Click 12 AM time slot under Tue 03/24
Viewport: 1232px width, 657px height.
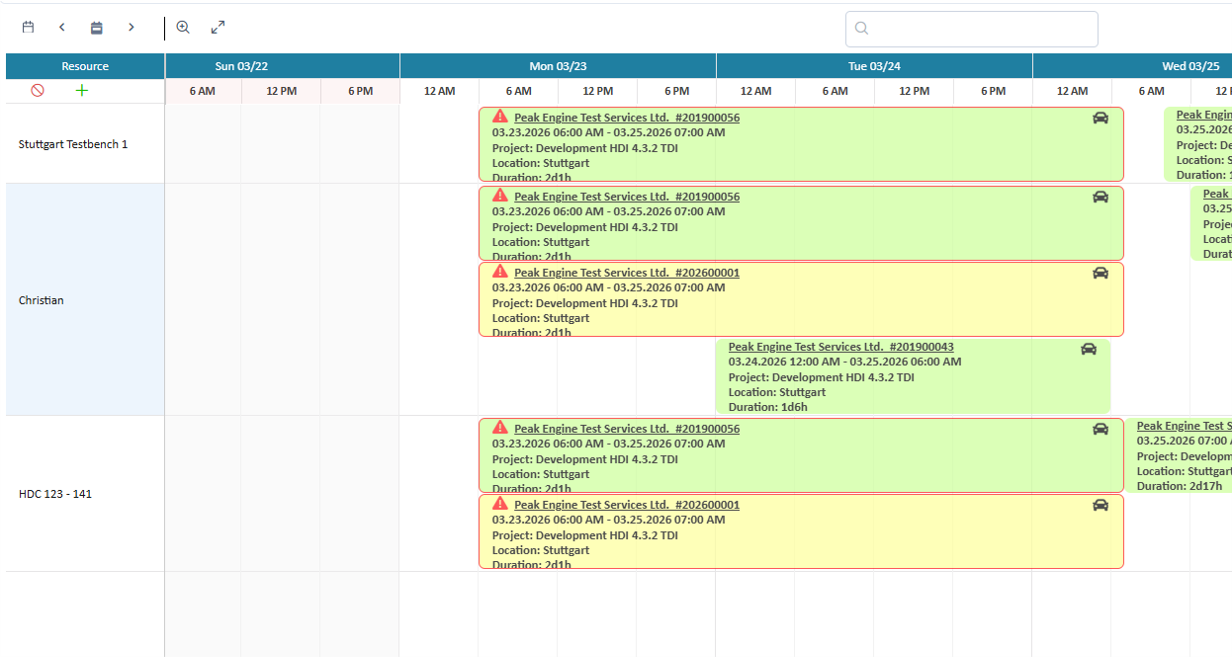pyautogui.click(x=756, y=91)
